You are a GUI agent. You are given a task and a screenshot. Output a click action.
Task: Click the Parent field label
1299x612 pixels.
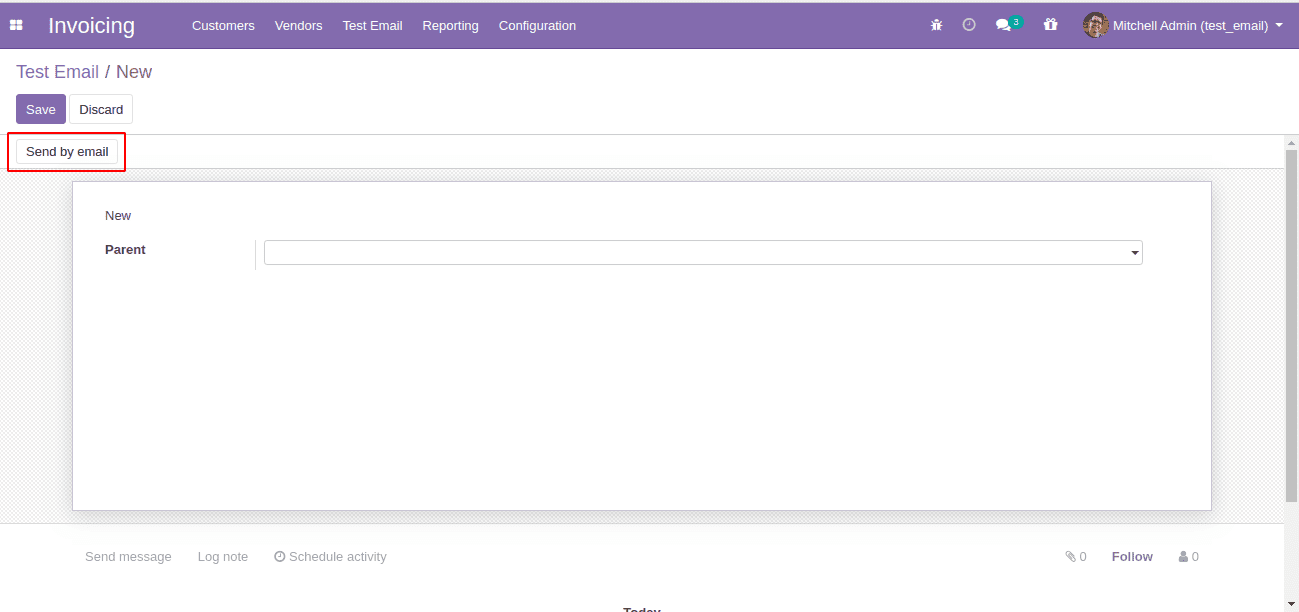tap(125, 250)
